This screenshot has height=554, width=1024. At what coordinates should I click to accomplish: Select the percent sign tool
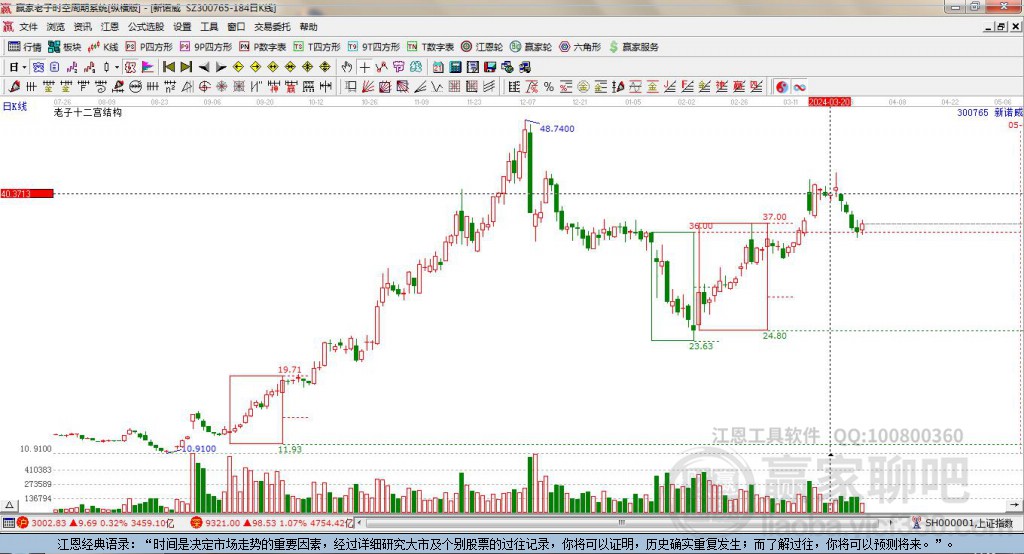coord(549,87)
